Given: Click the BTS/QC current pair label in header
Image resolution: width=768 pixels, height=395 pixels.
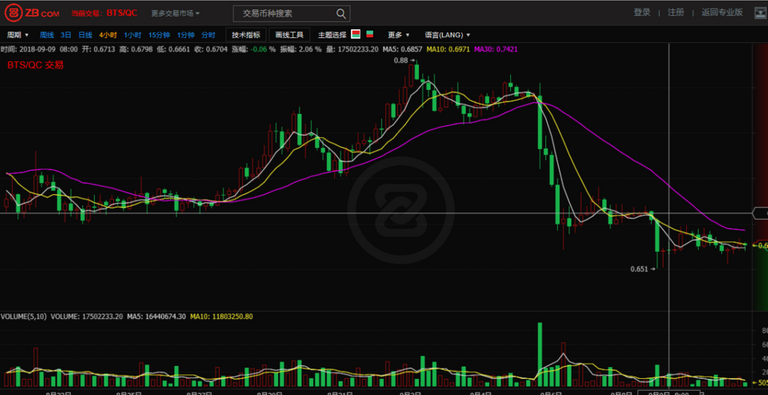Looking at the screenshot, I should 121,13.
